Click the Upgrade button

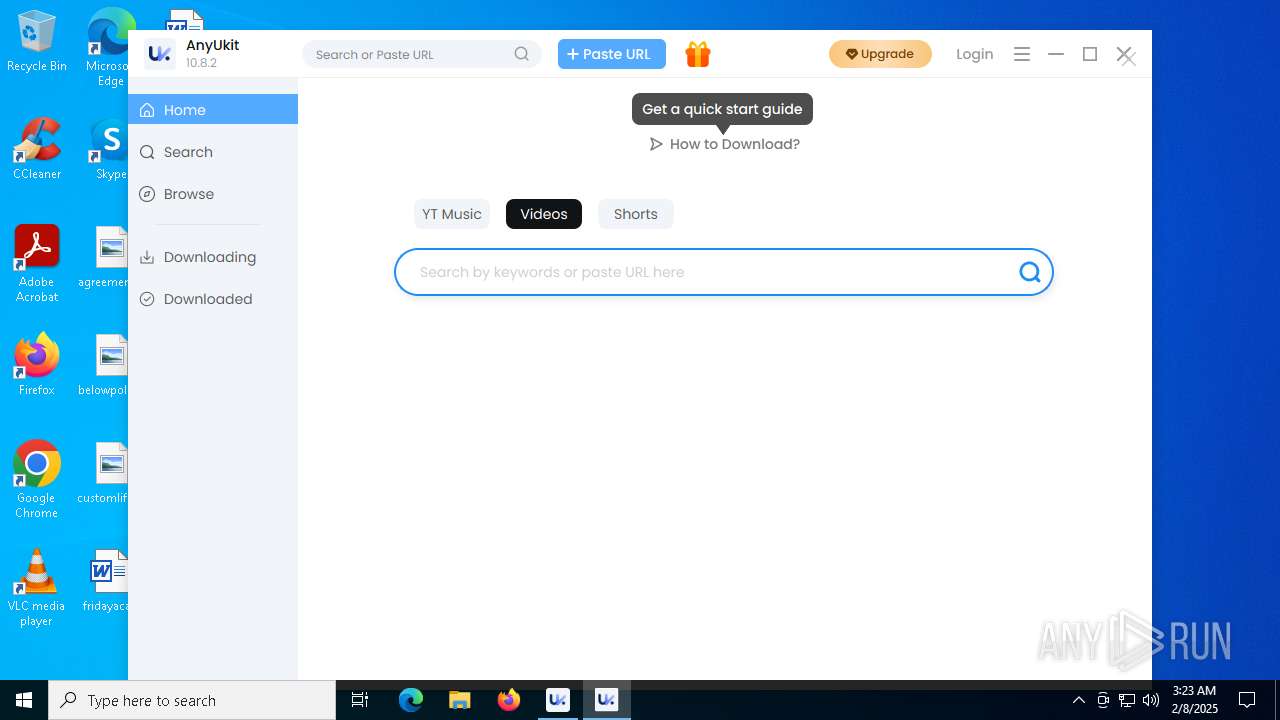(880, 54)
